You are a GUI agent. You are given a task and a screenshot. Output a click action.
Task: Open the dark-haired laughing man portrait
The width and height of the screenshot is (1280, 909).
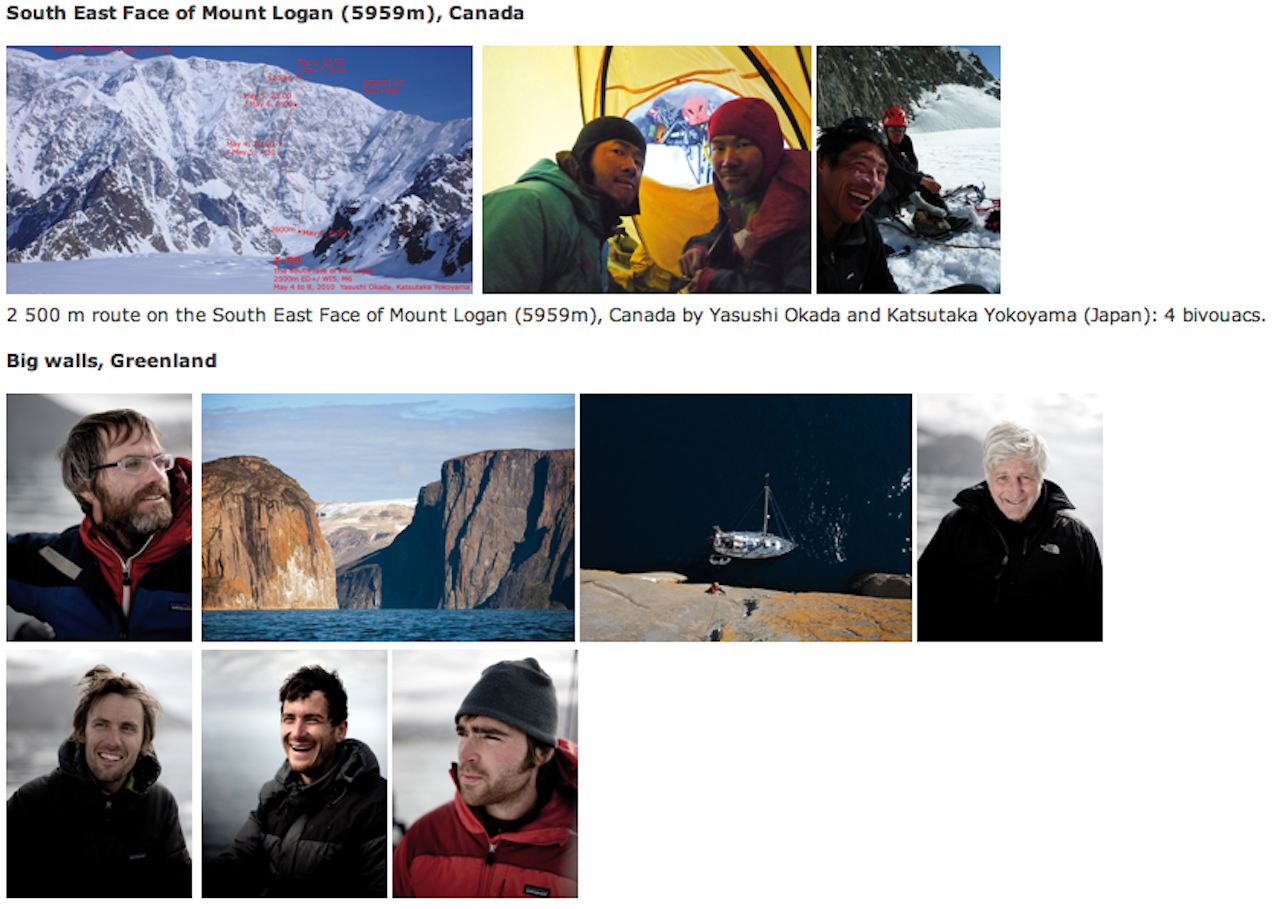[294, 774]
